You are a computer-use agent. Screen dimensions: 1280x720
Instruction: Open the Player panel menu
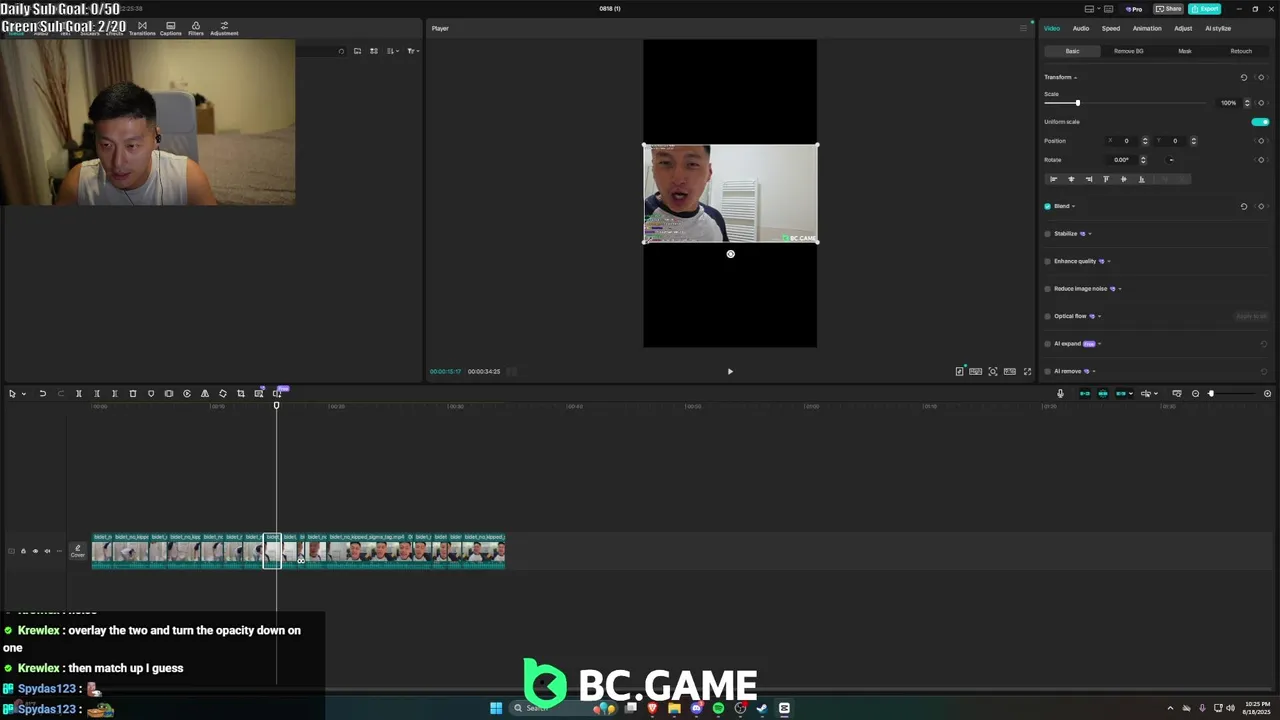point(1023,28)
